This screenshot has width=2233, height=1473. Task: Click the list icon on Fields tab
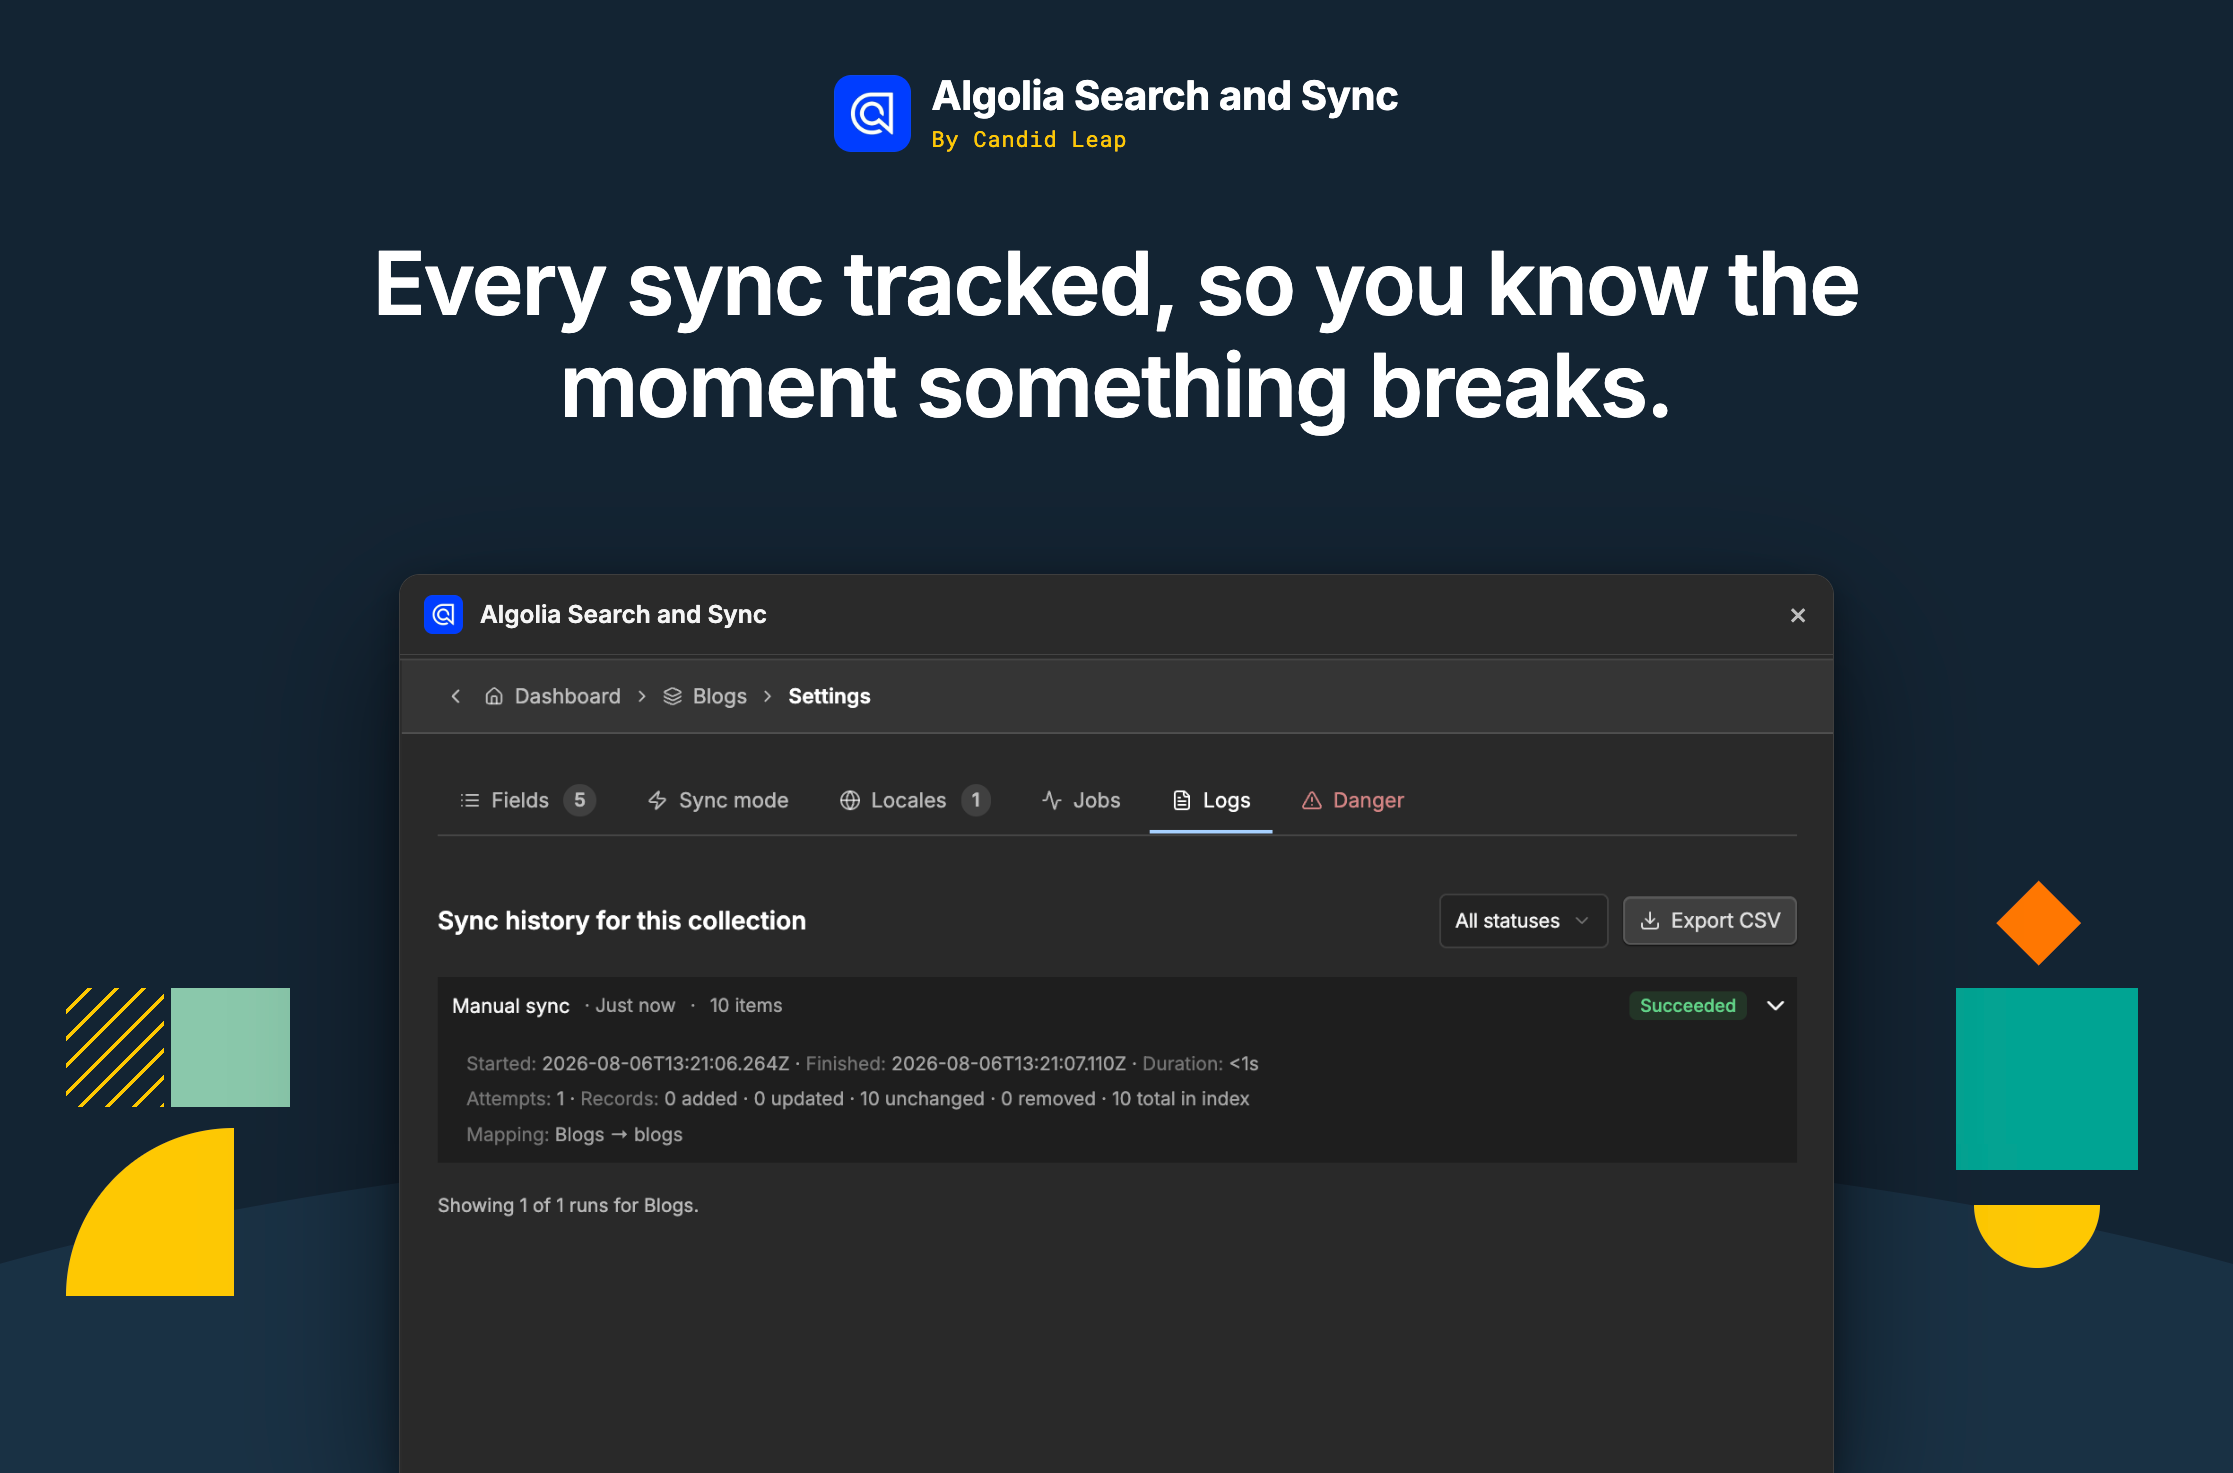coord(469,800)
